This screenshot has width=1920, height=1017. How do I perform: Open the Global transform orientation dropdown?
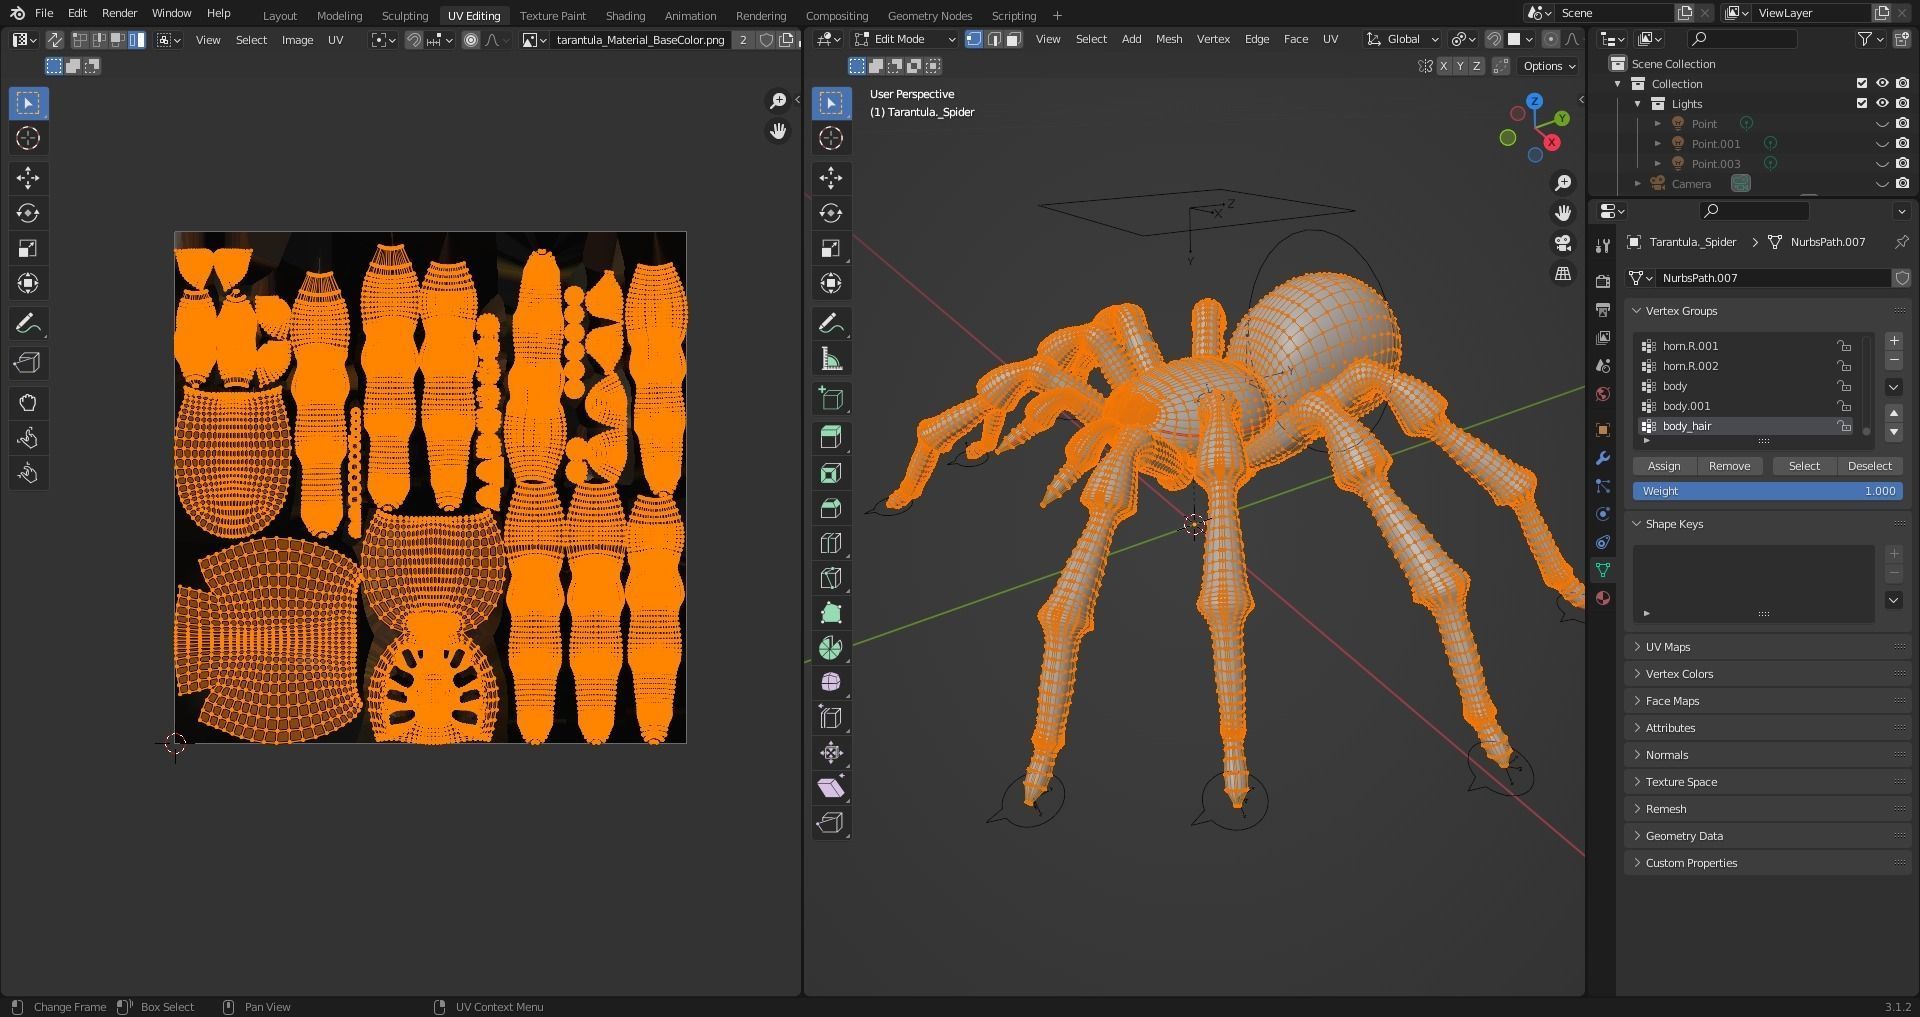tap(1404, 39)
